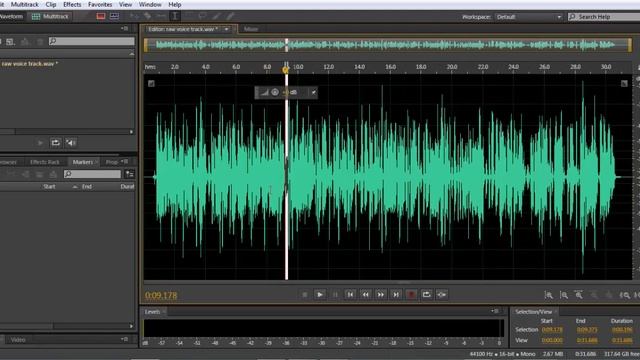Fast forward the playhead
Screen dimensions: 640x360
pyautogui.click(x=380, y=294)
